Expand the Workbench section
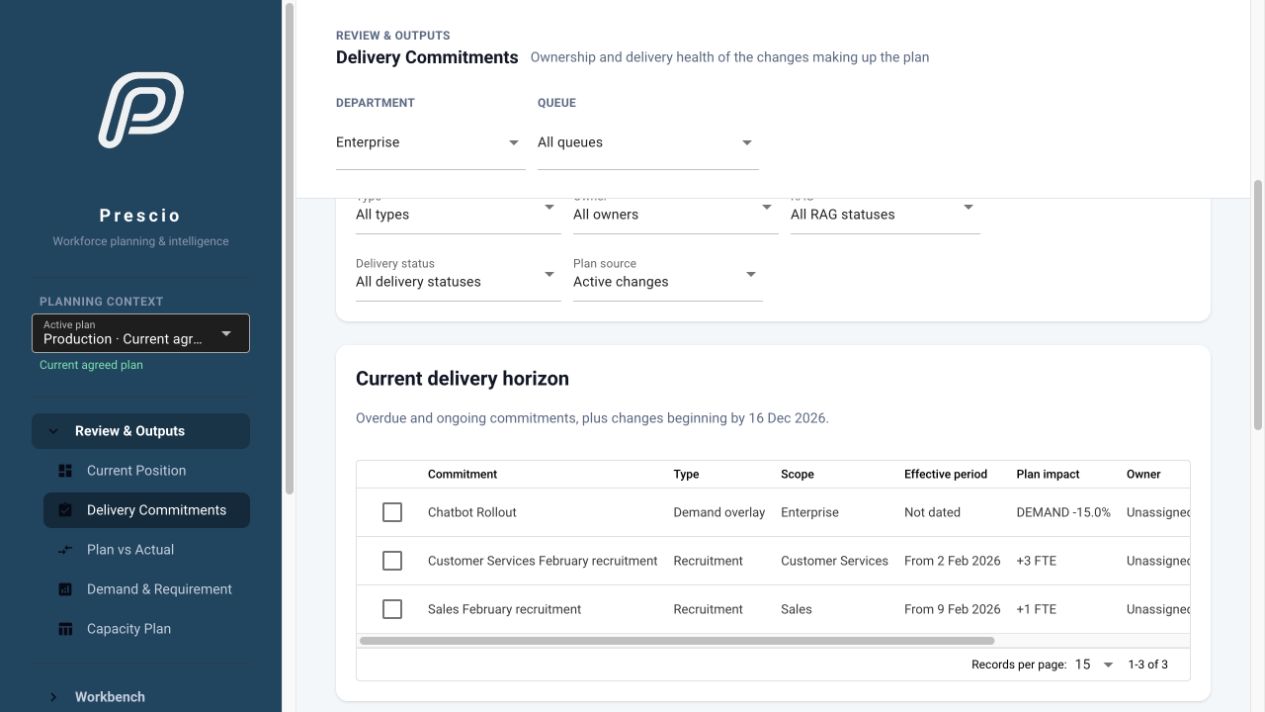 click(141, 697)
